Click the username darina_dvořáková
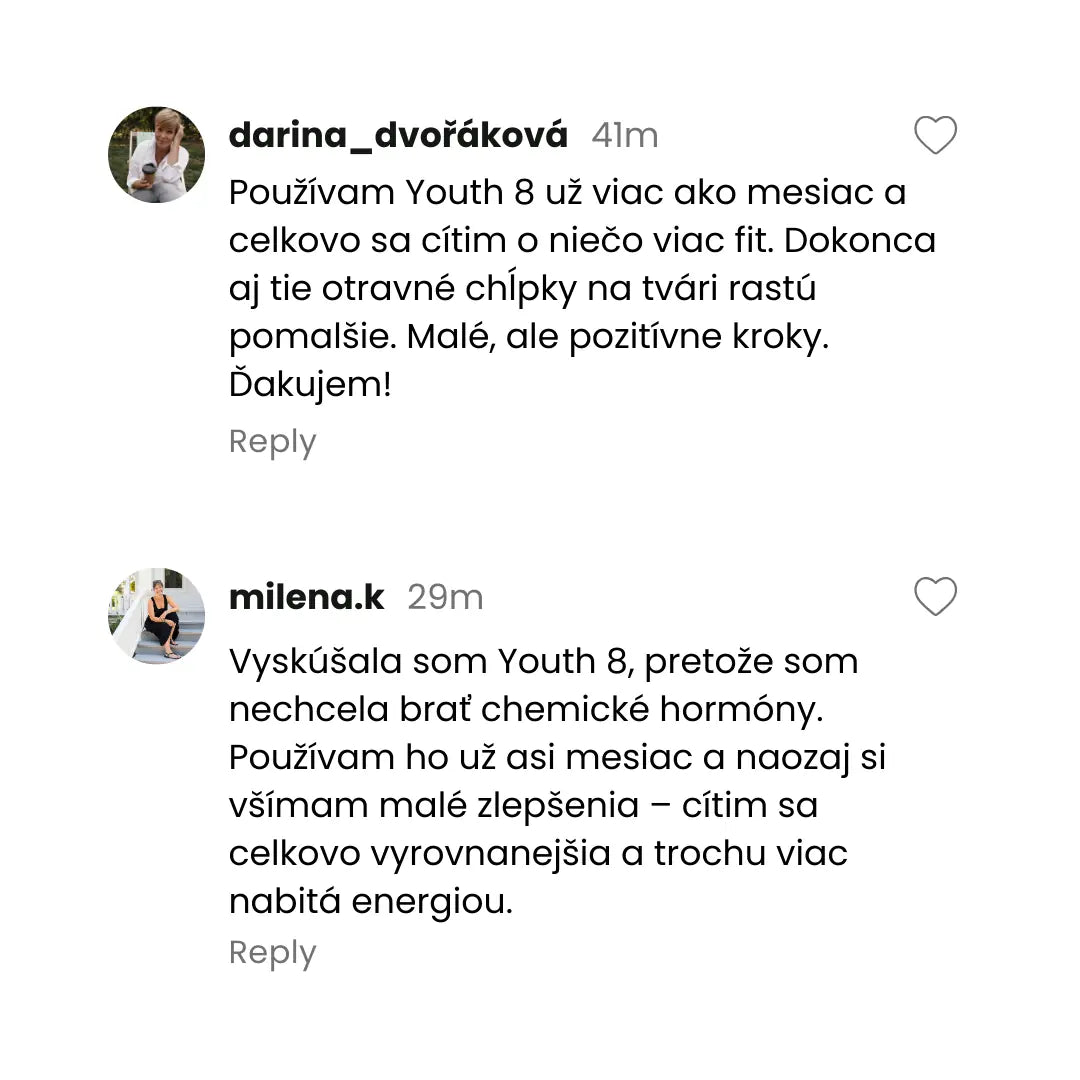Image resolution: width=1080 pixels, height=1080 pixels. (x=398, y=135)
